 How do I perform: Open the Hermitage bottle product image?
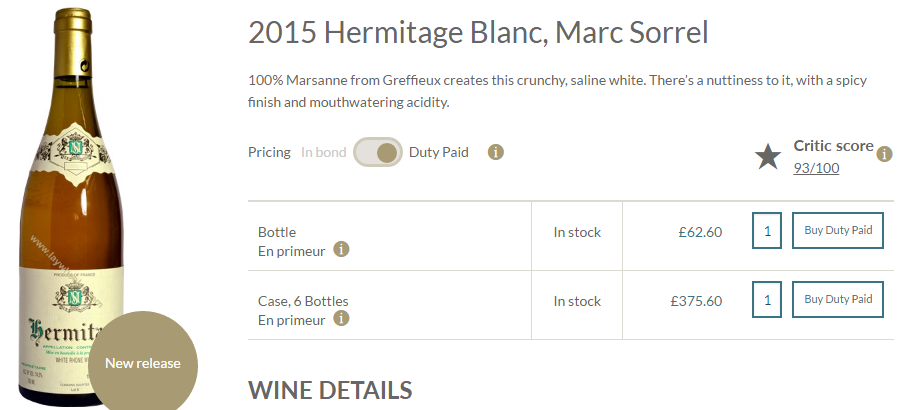[x=72, y=206]
